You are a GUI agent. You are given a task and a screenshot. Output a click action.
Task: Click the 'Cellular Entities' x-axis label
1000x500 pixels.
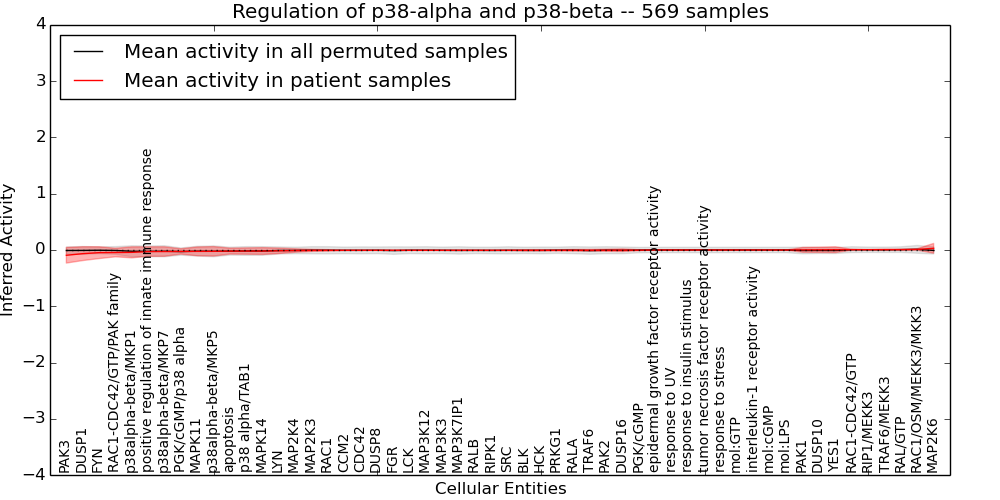500,489
